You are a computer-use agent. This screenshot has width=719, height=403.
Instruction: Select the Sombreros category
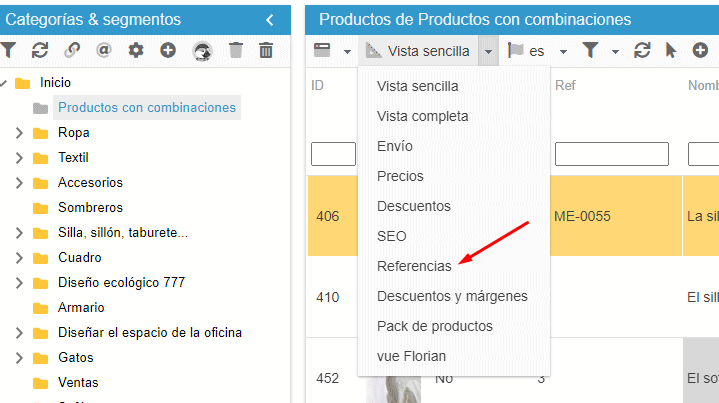[x=90, y=208]
